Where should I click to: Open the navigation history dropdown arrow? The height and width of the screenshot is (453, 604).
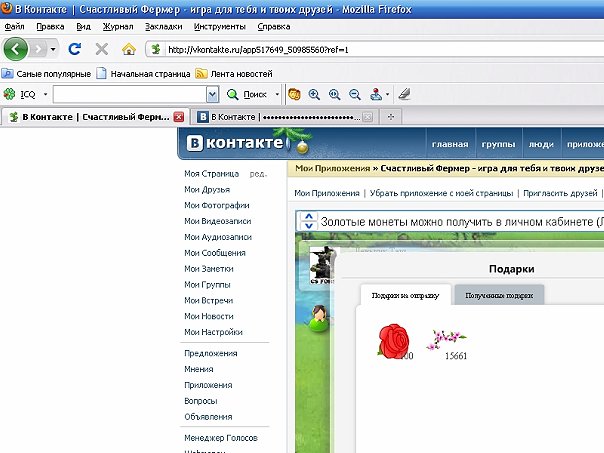click(53, 49)
